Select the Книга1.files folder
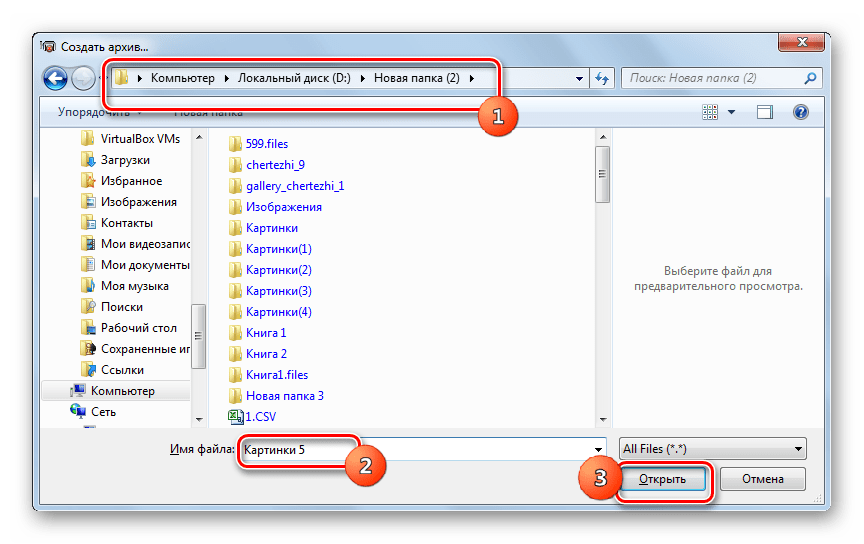The image size is (864, 544). [277, 375]
